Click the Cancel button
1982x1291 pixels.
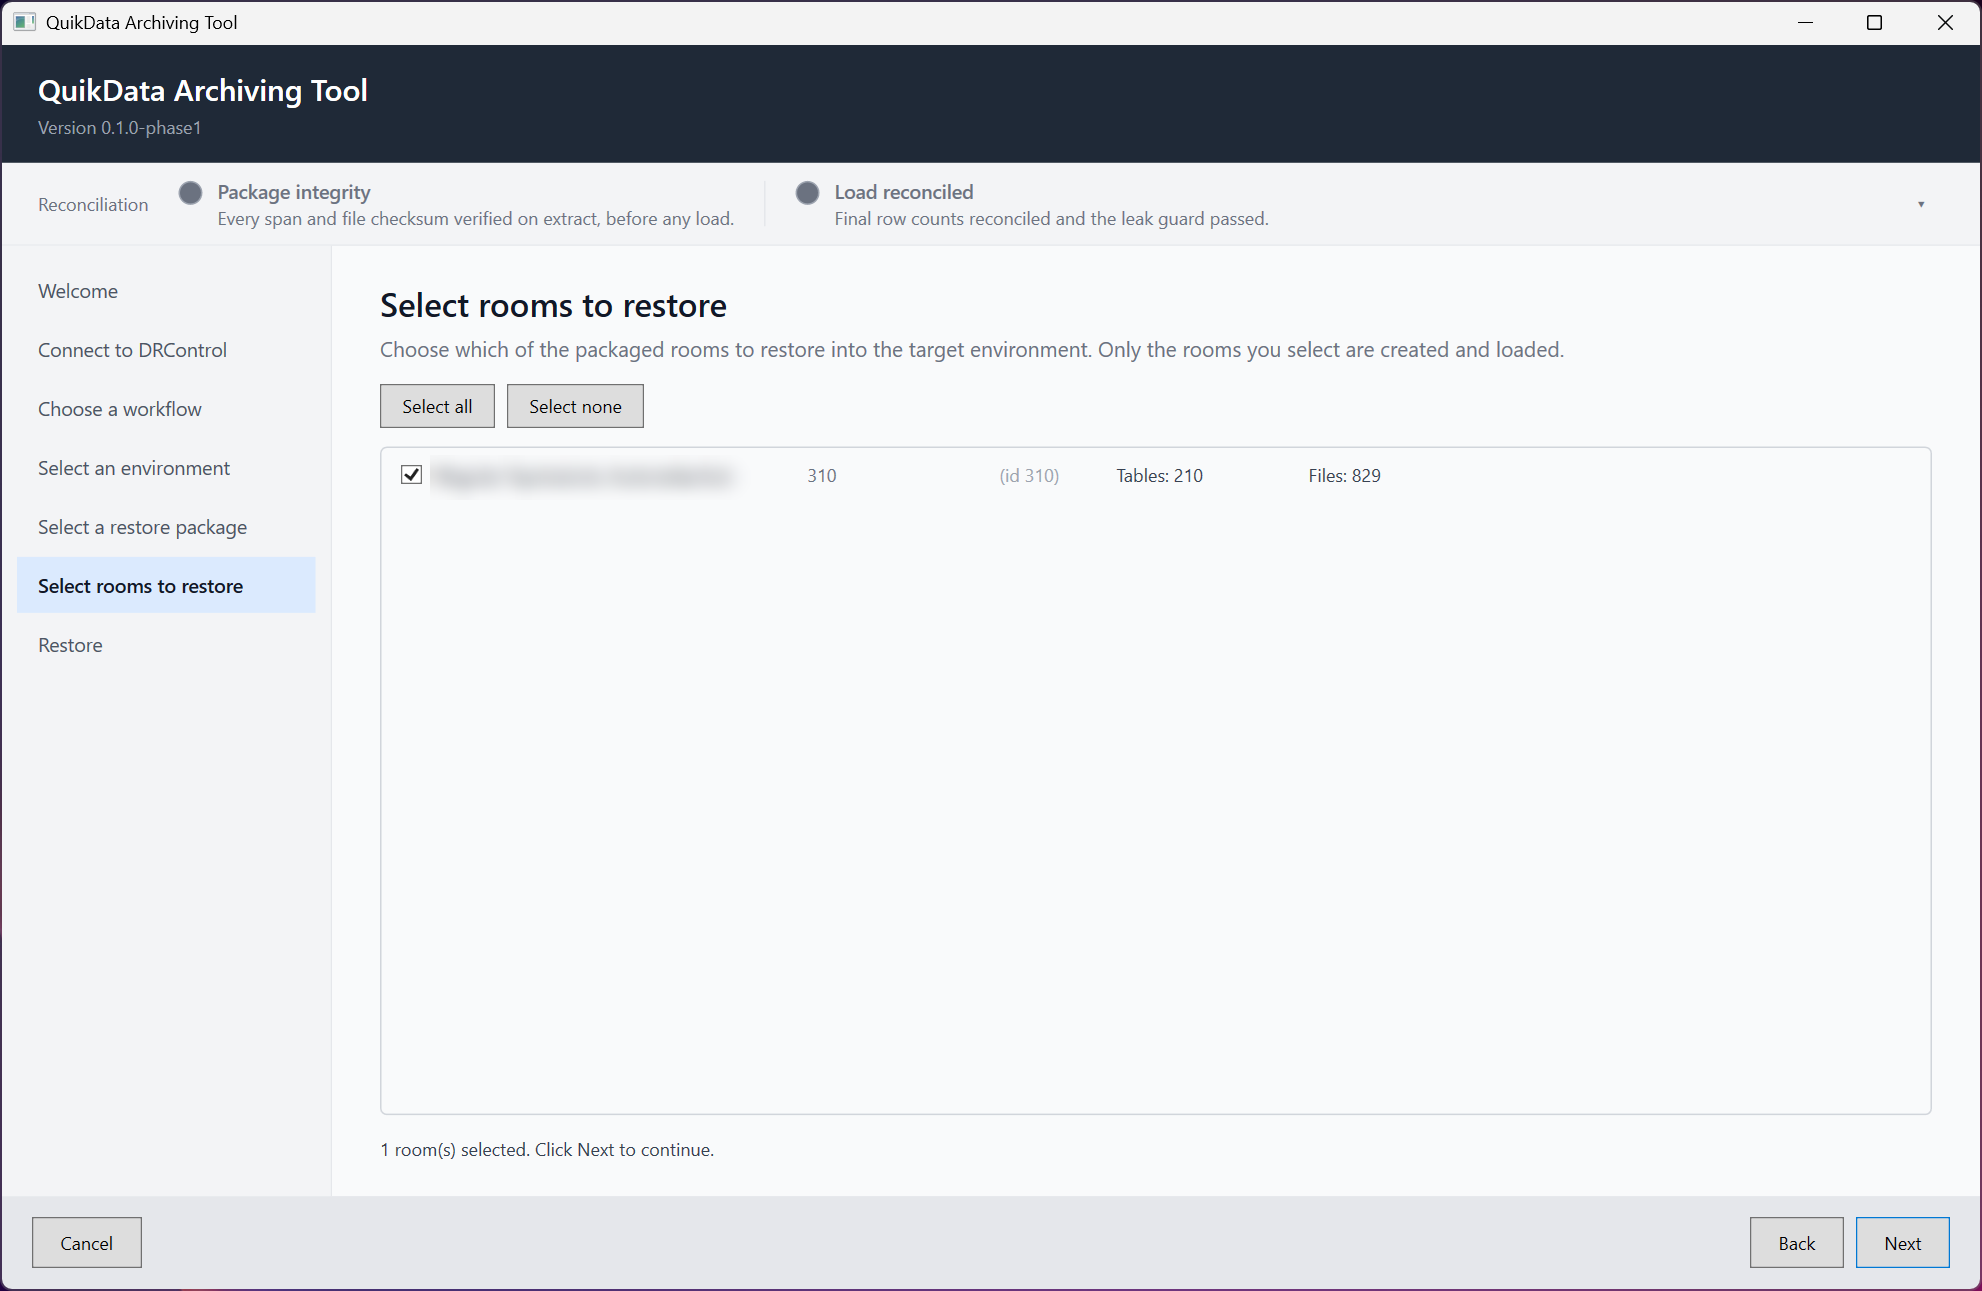87,1243
